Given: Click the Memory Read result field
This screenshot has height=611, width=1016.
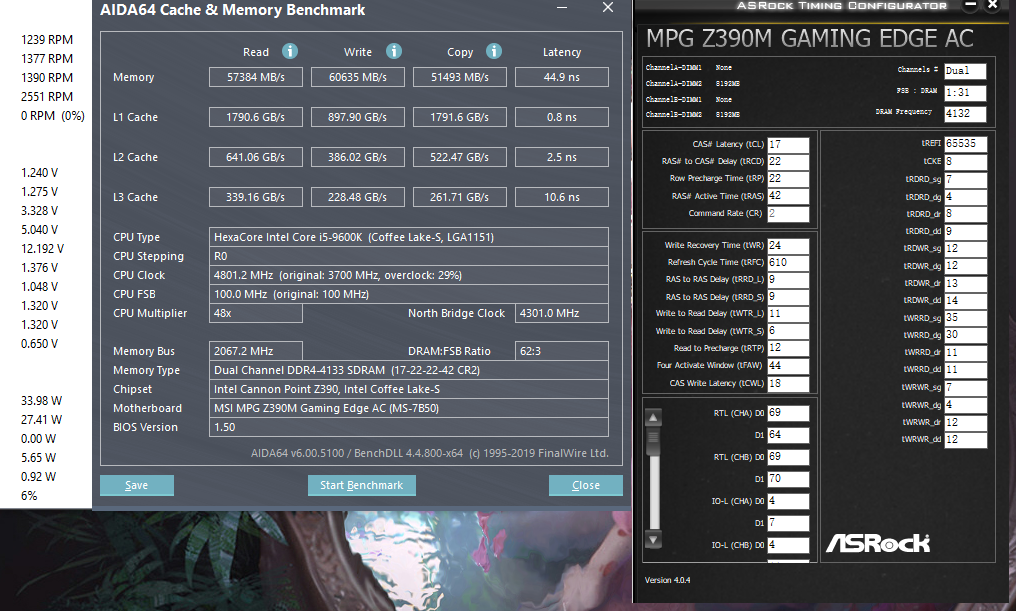Looking at the screenshot, I should 255,77.
